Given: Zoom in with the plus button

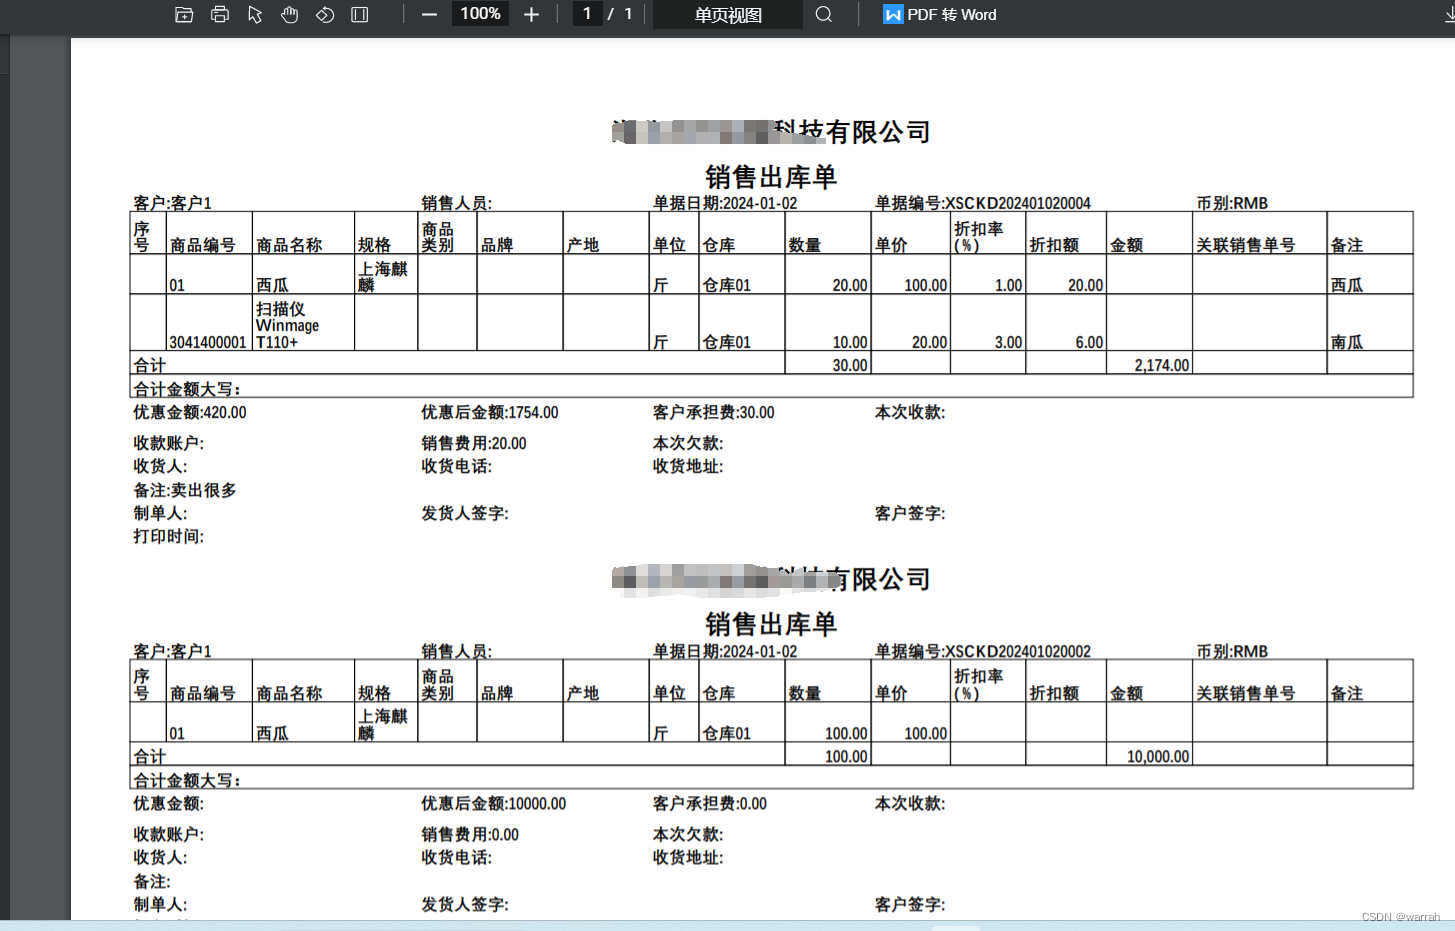Looking at the screenshot, I should (x=532, y=14).
